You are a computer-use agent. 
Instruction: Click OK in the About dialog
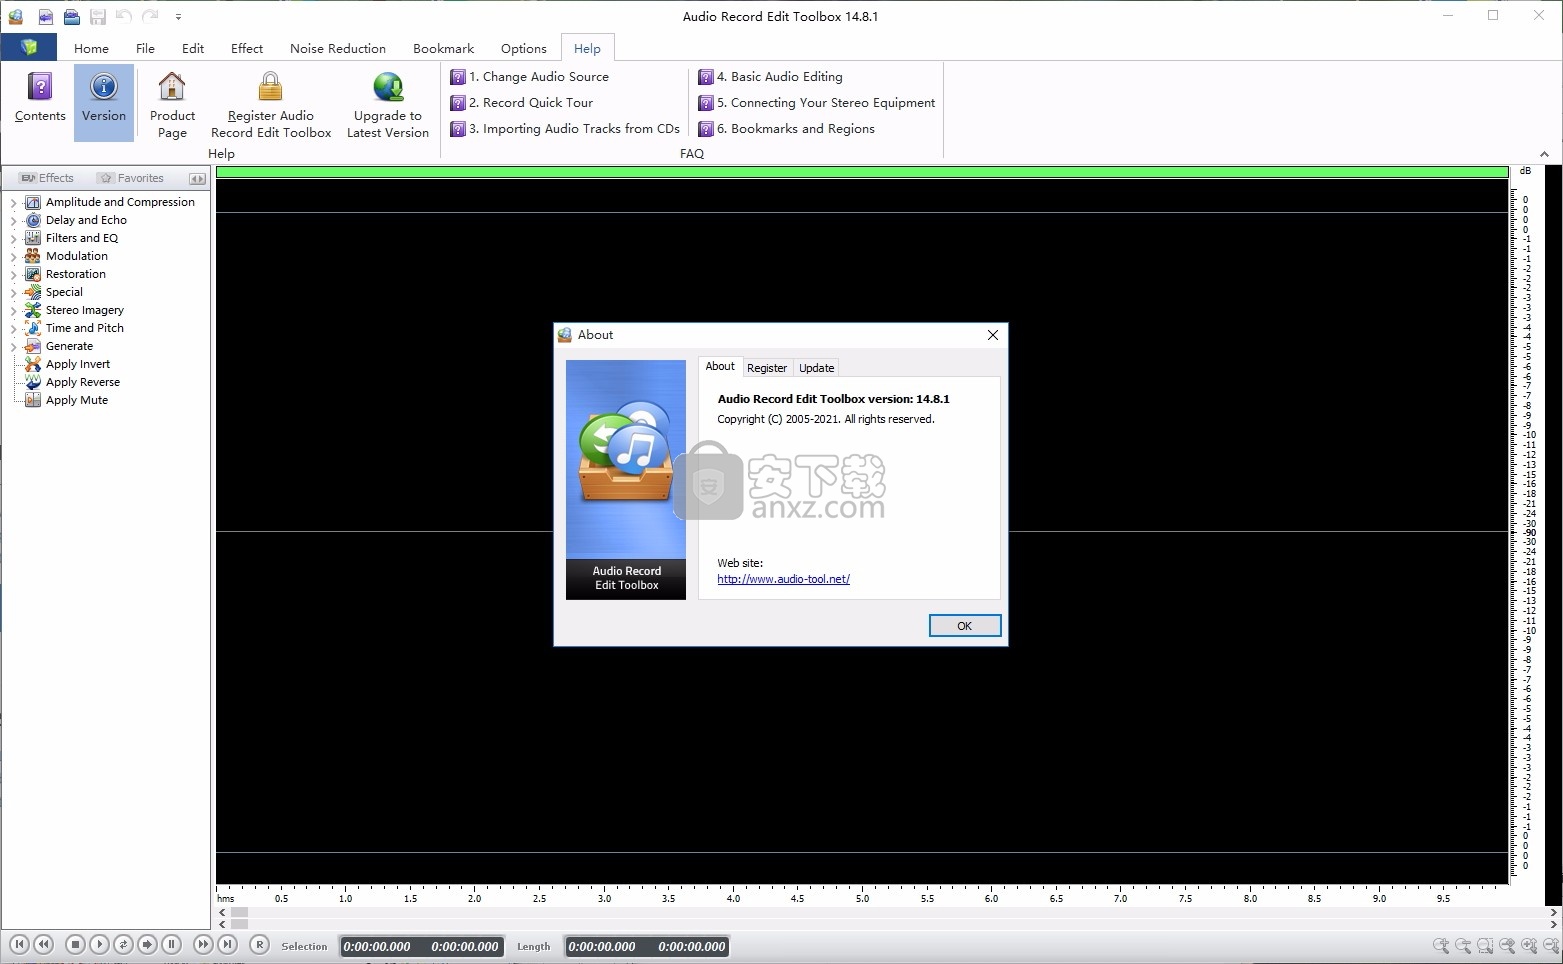[965, 626]
